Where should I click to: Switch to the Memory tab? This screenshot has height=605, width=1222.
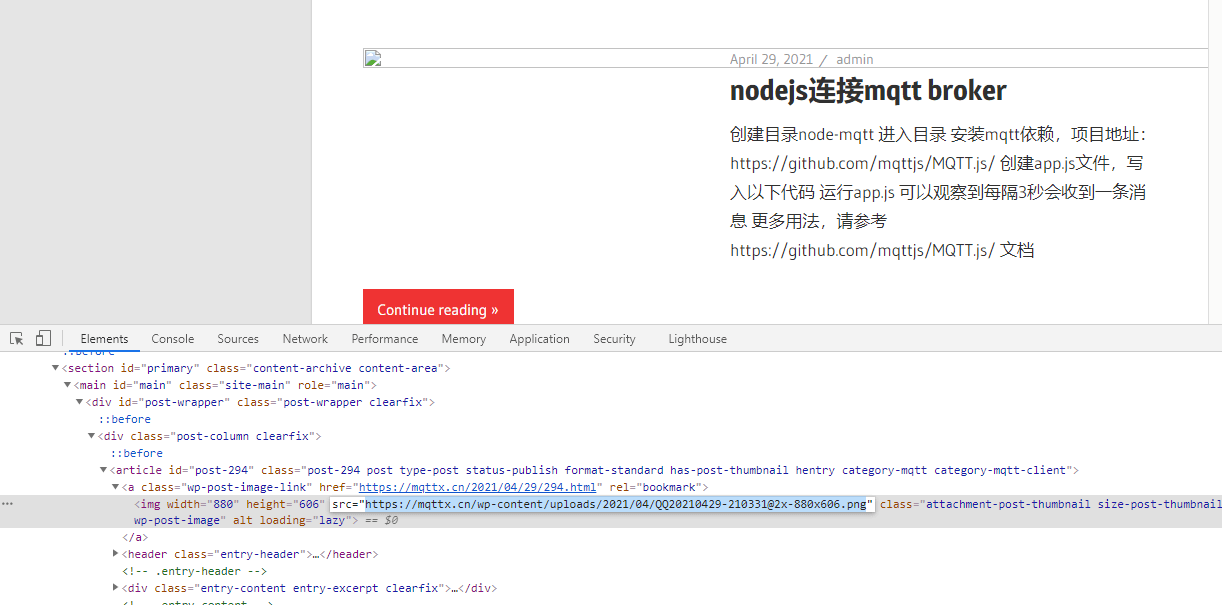[463, 339]
